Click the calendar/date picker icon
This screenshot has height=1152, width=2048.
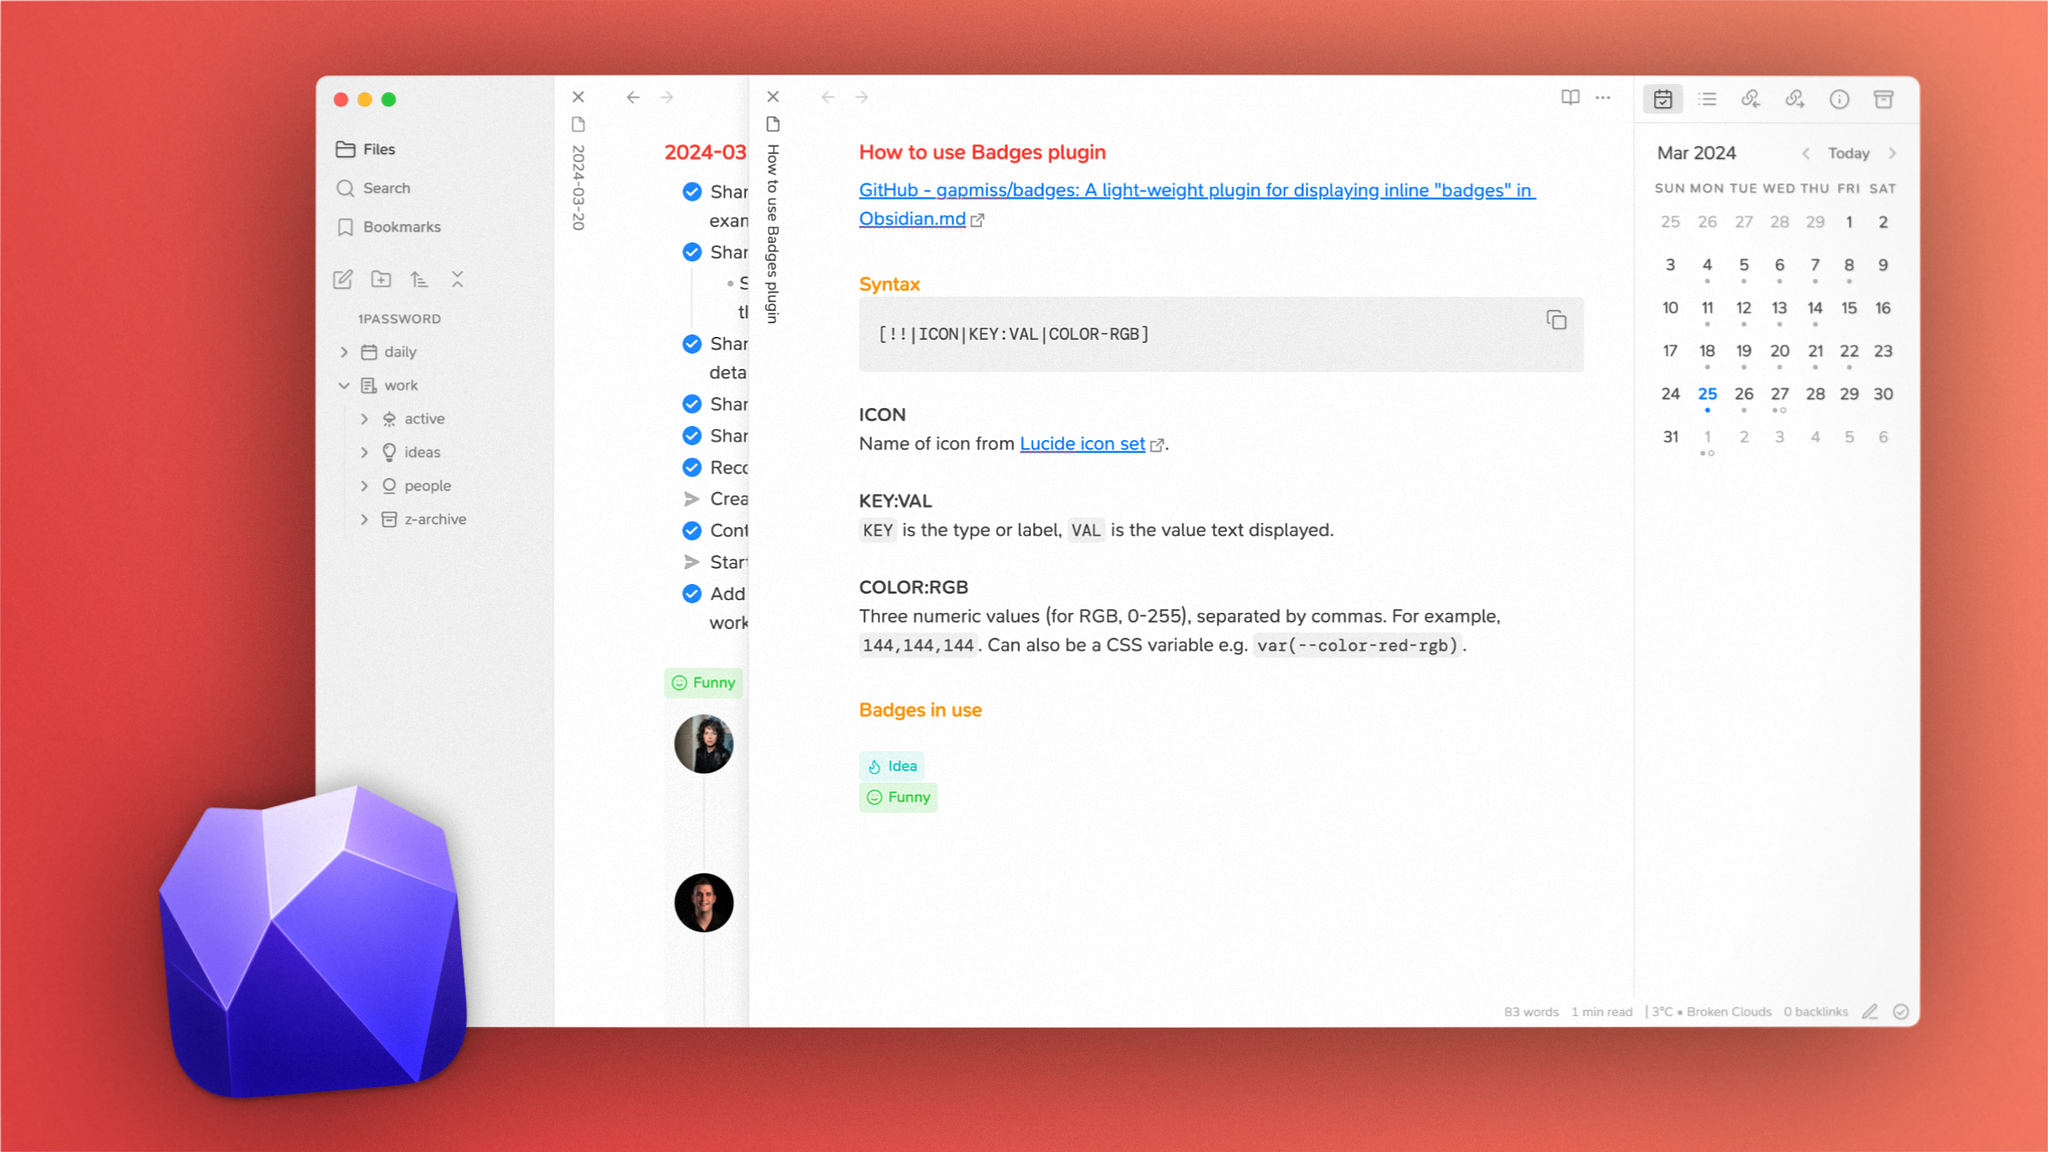[1663, 98]
